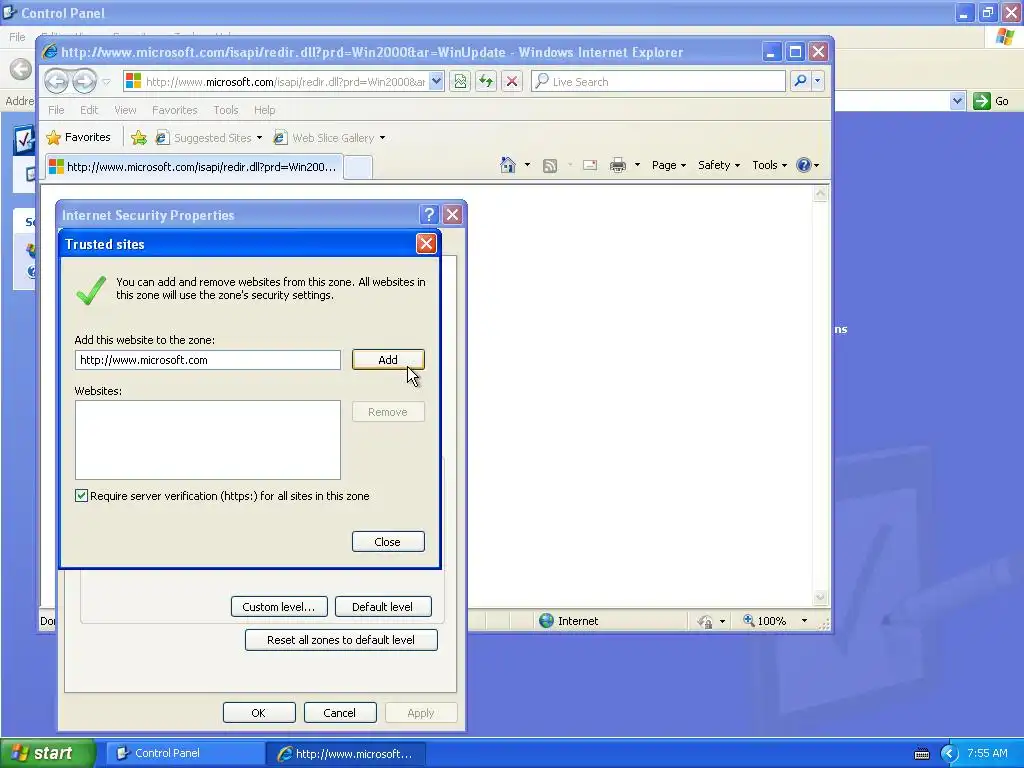The height and width of the screenshot is (768, 1024).
Task: Expand the Web Slice Gallery dropdown
Action: pyautogui.click(x=383, y=138)
